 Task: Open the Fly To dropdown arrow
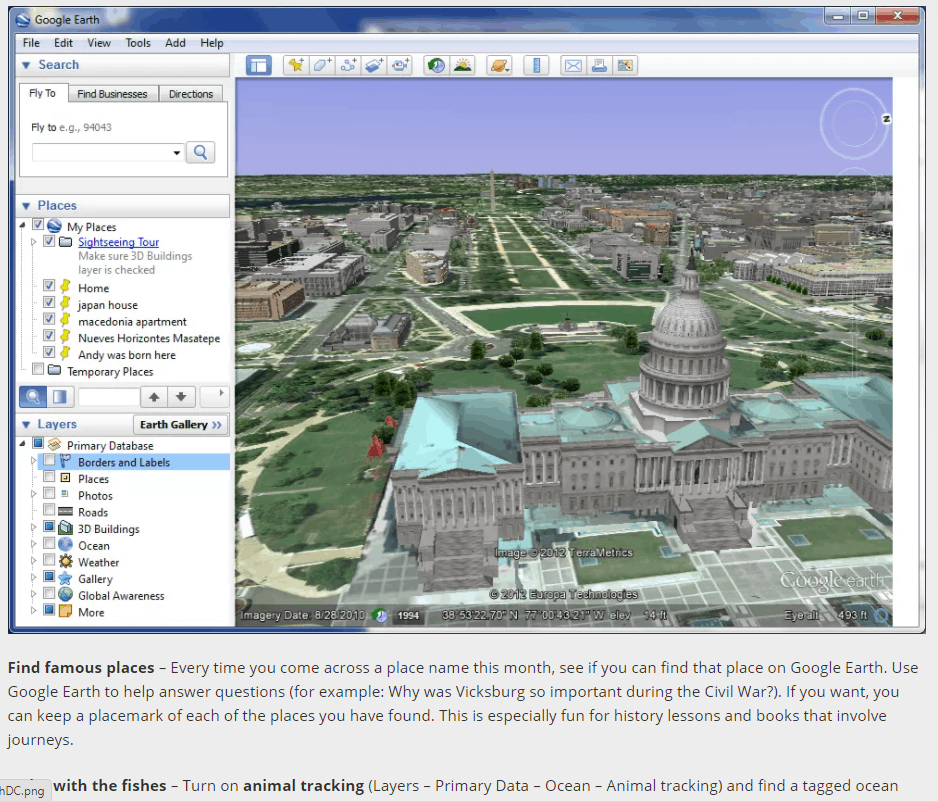176,153
